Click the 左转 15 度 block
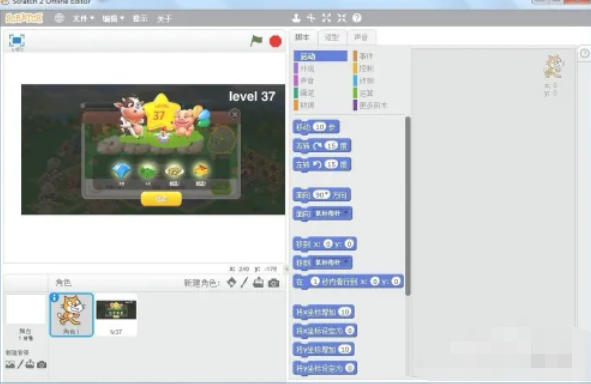The width and height of the screenshot is (591, 384). pyautogui.click(x=322, y=164)
